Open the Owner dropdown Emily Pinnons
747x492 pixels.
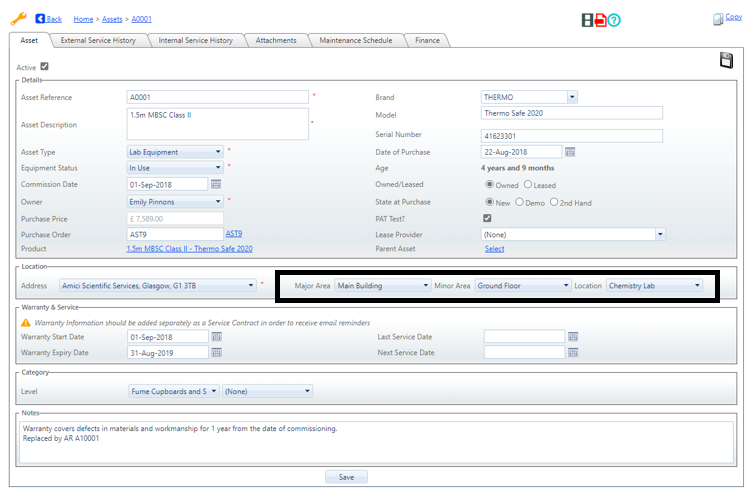click(x=175, y=202)
